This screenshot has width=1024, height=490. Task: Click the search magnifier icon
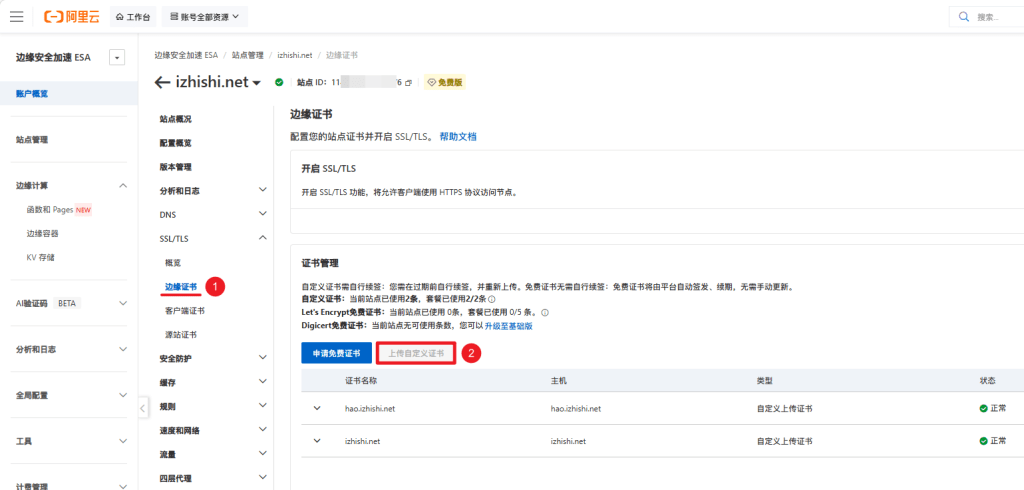(963, 17)
